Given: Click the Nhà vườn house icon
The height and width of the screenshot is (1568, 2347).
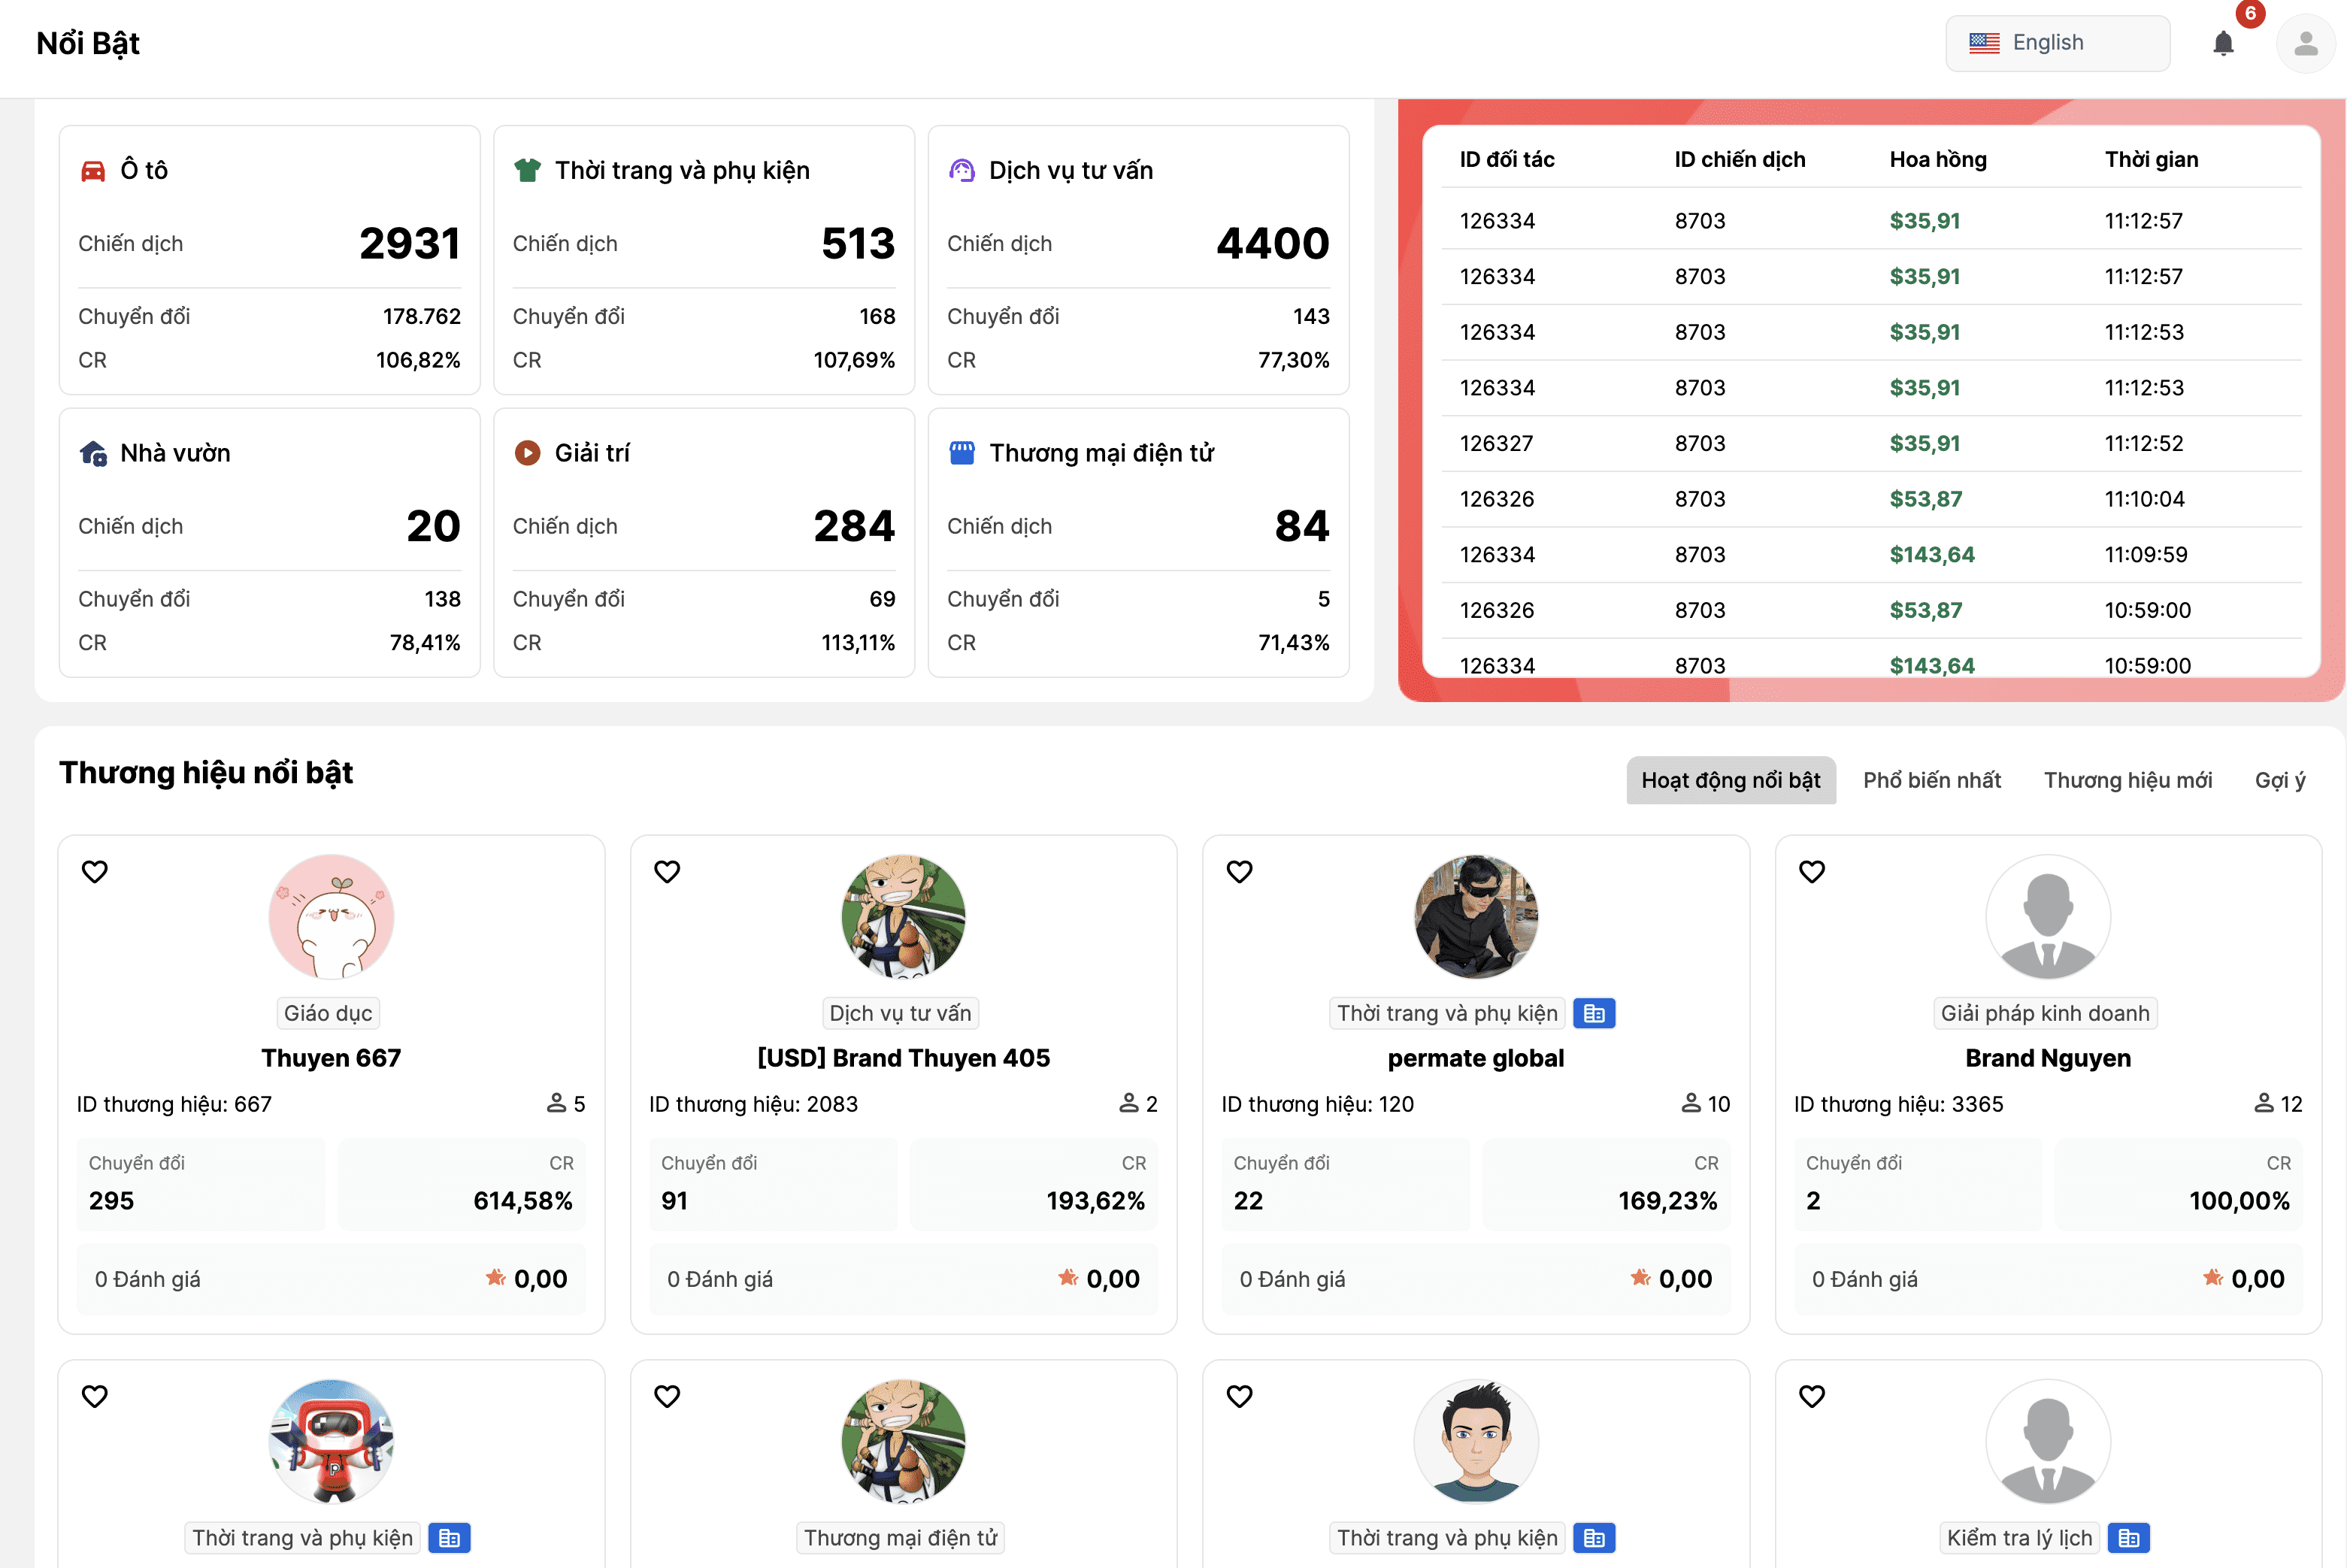Looking at the screenshot, I should pos(93,454).
